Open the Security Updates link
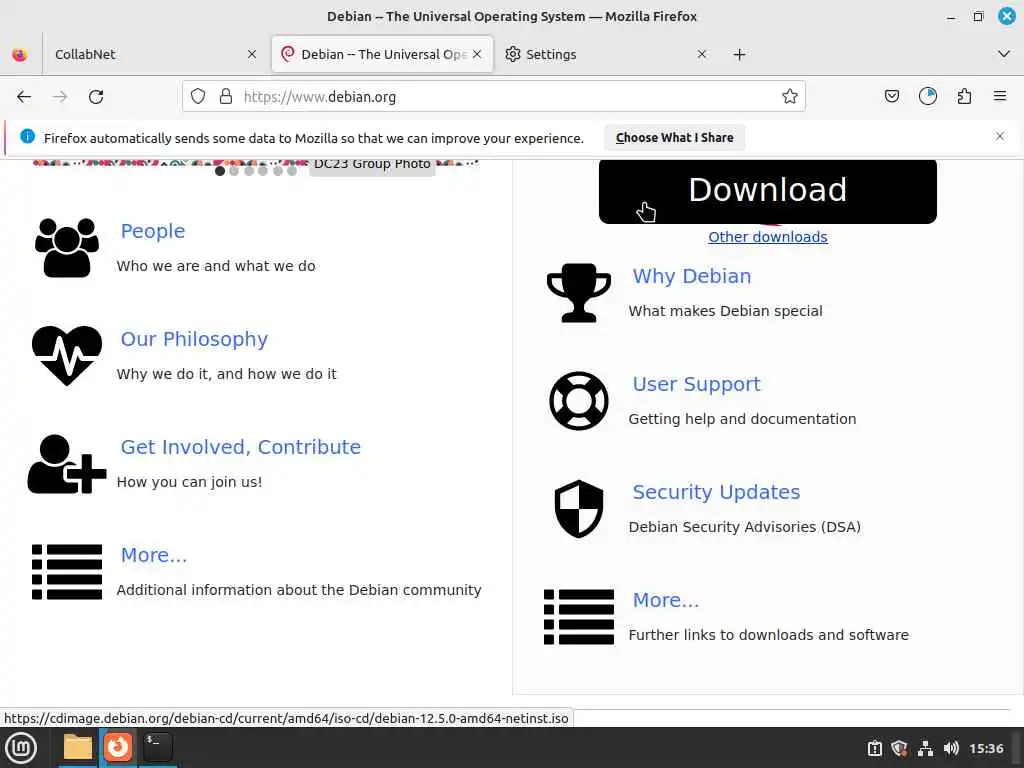 pyautogui.click(x=716, y=492)
